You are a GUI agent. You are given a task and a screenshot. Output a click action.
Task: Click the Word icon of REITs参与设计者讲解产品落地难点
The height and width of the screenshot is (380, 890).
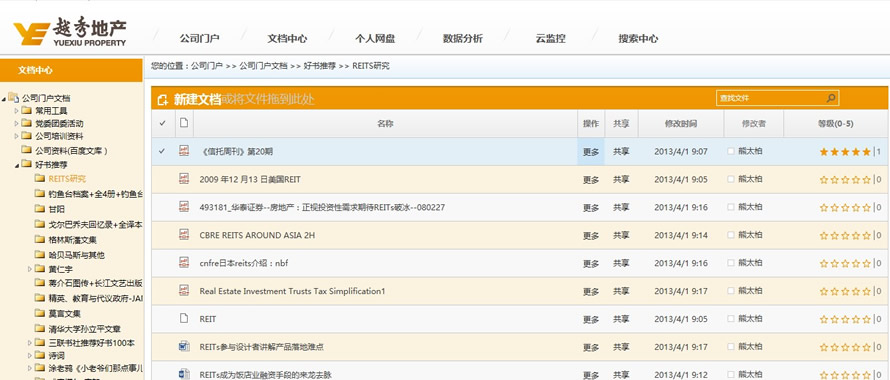pyautogui.click(x=184, y=346)
